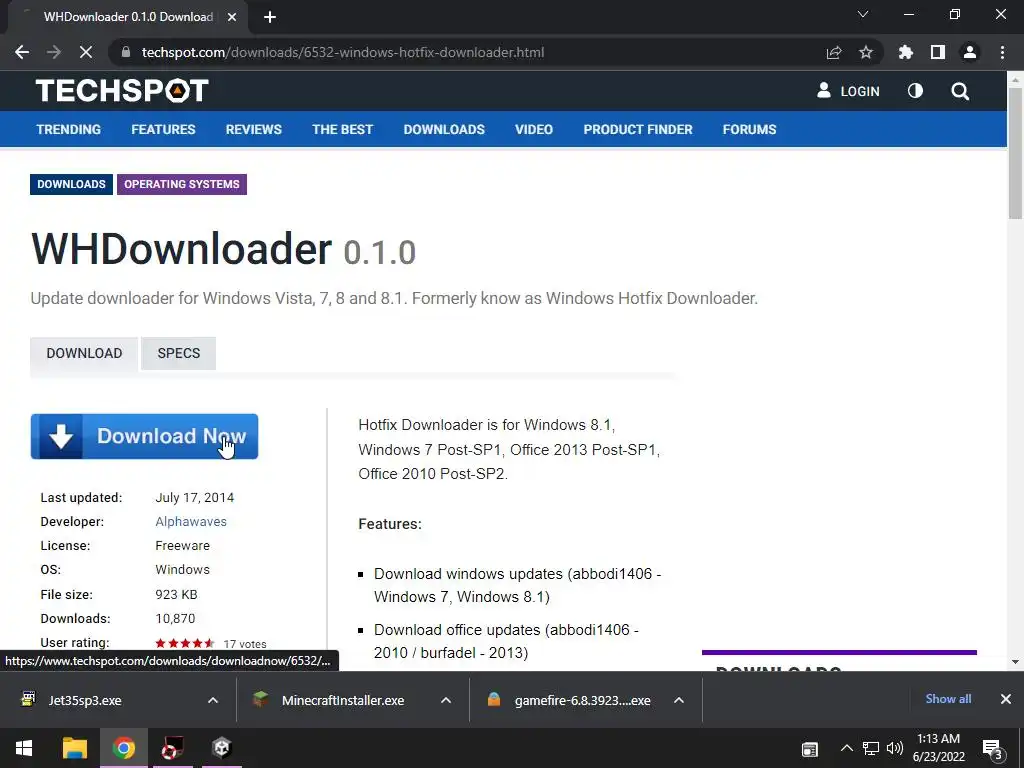1024x768 pixels.
Task: Open the Windows Start menu
Action: tap(24, 748)
